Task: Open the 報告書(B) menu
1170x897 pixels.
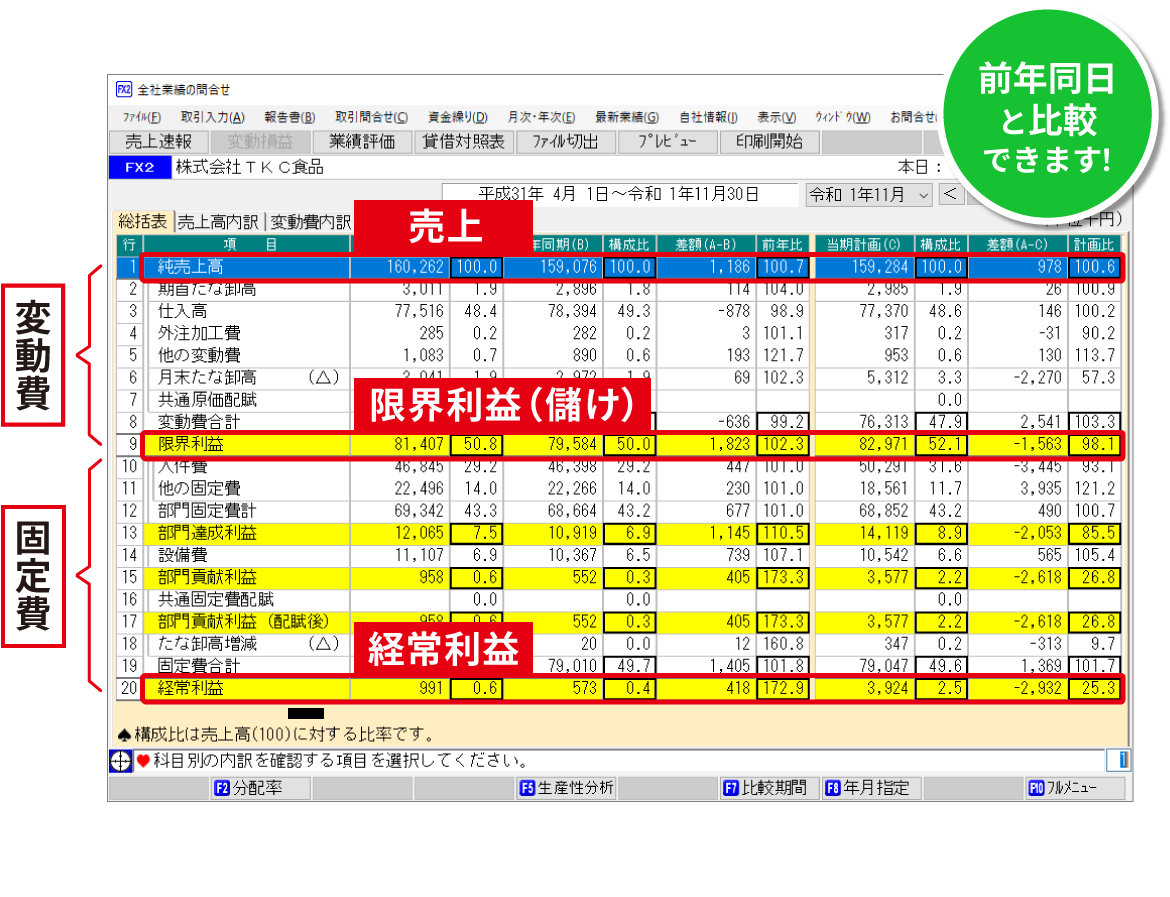Action: 289,116
